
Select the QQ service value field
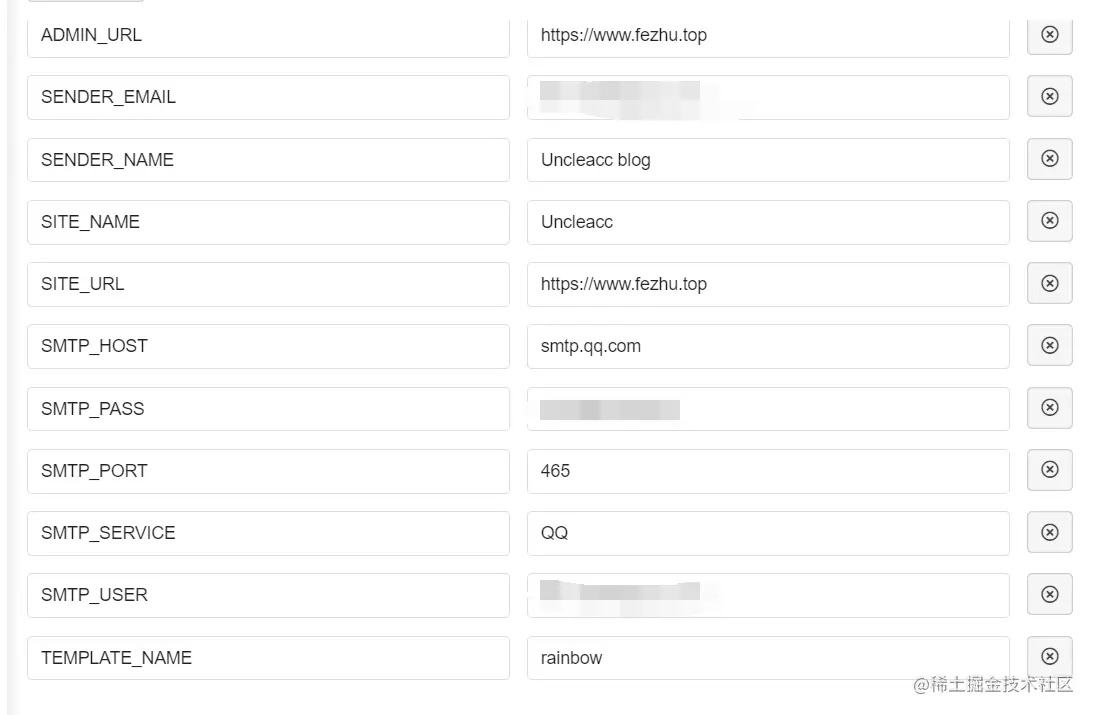[x=767, y=533]
